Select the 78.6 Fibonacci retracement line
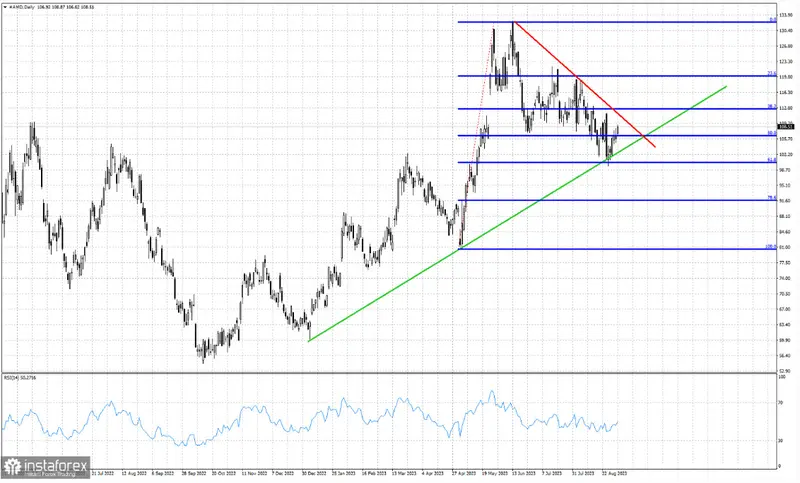The width and height of the screenshot is (800, 483). pos(620,201)
